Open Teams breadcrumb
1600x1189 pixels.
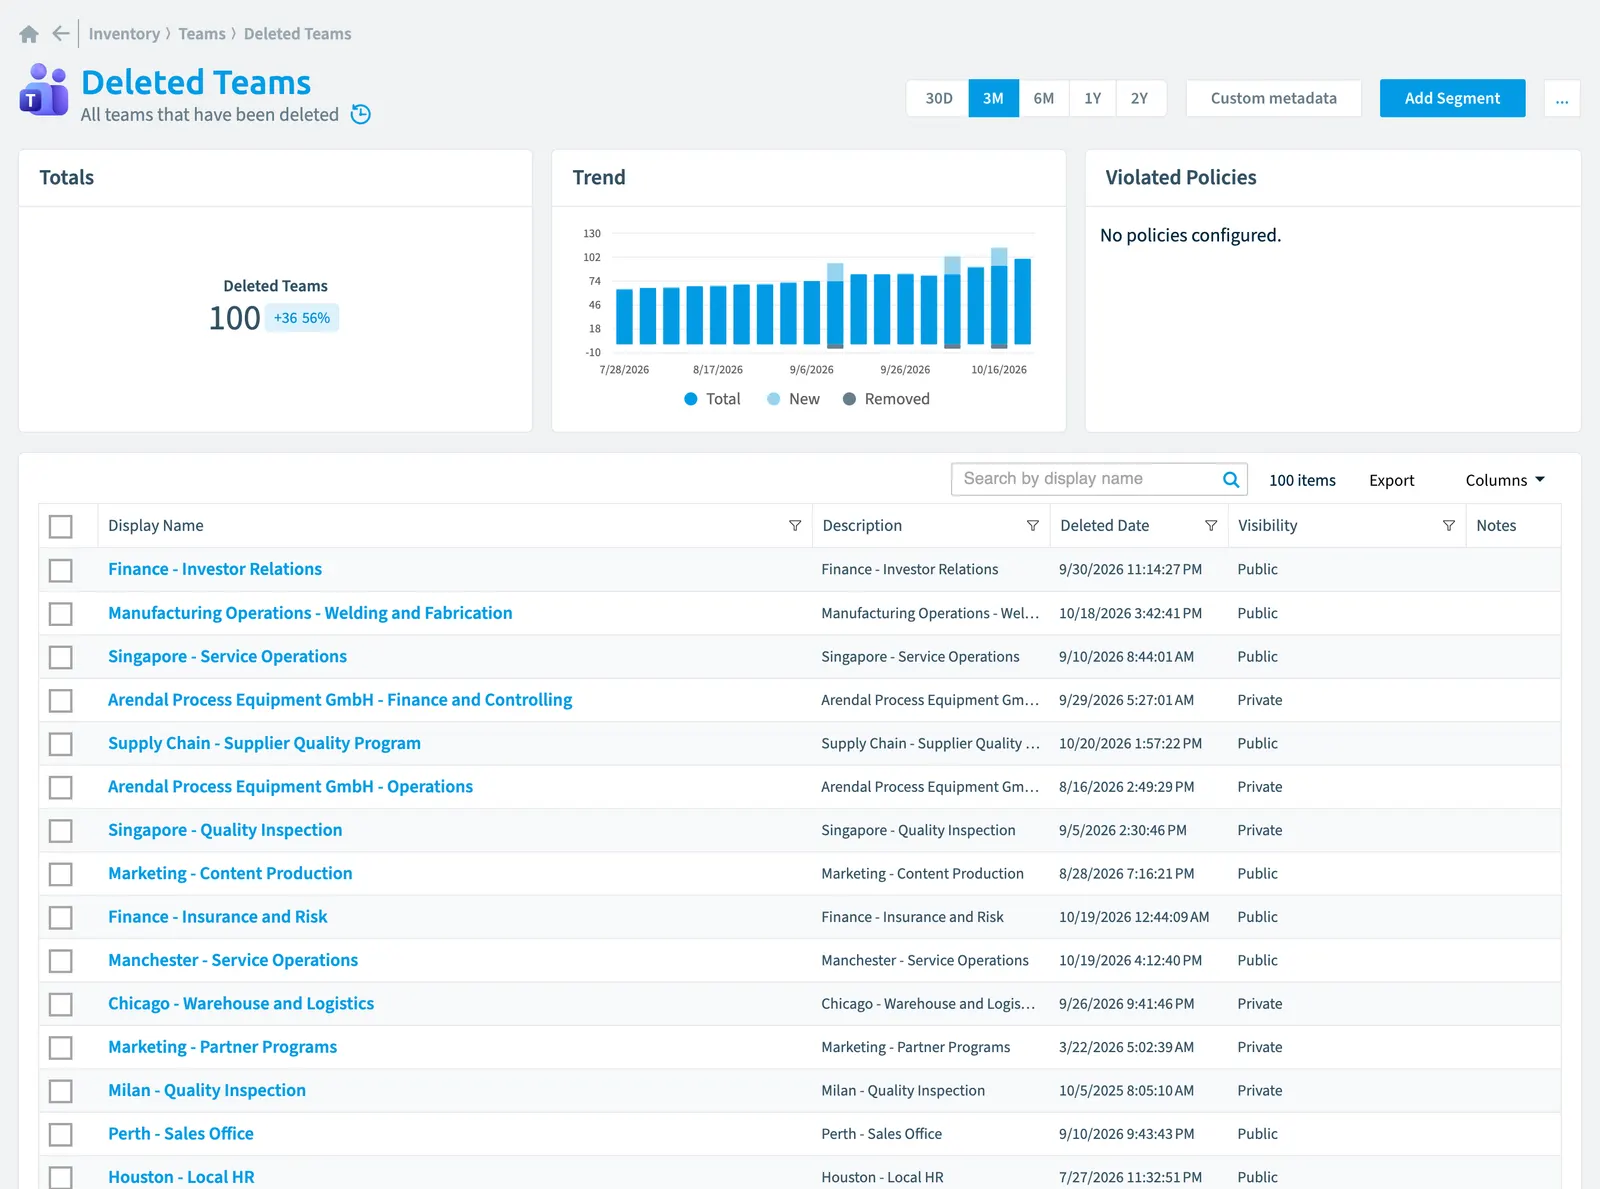(202, 34)
